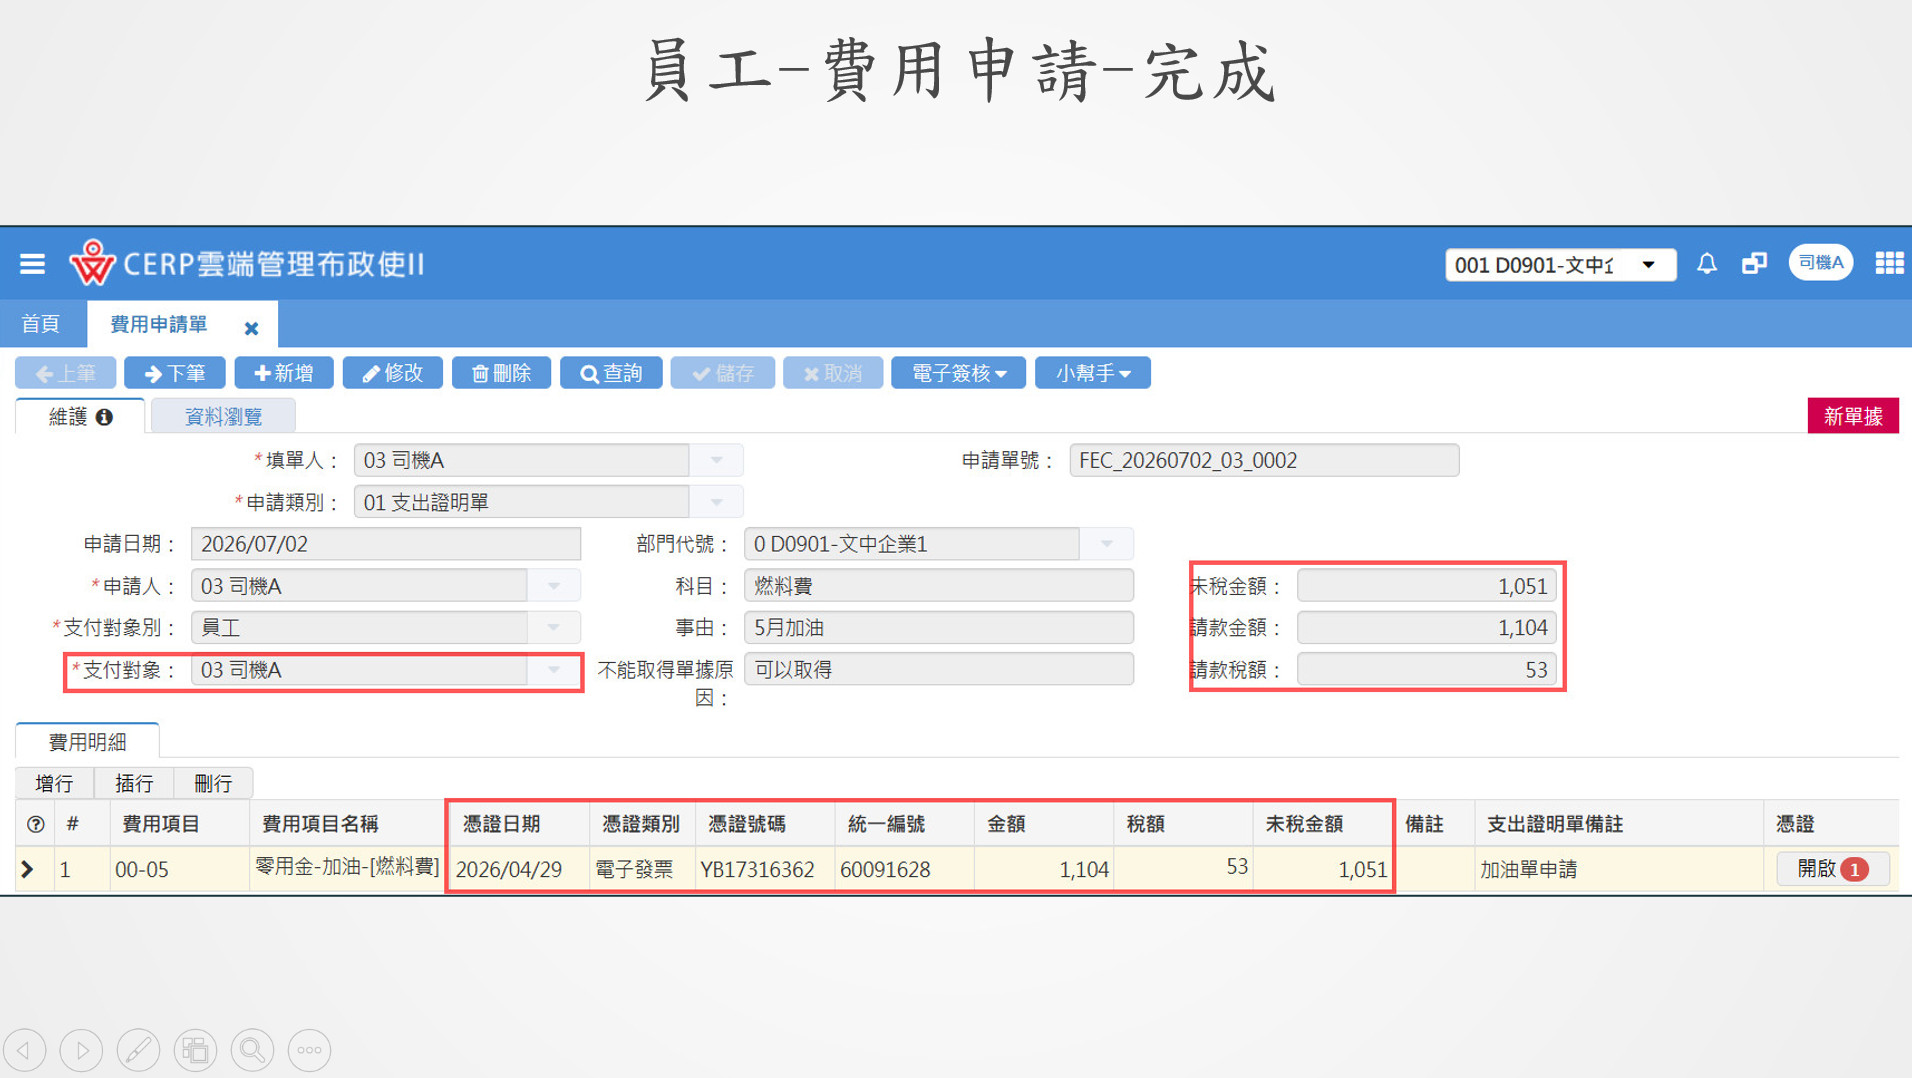The image size is (1912, 1078).
Task: Expand the 申請人 dropdown arrow
Action: pyautogui.click(x=554, y=586)
